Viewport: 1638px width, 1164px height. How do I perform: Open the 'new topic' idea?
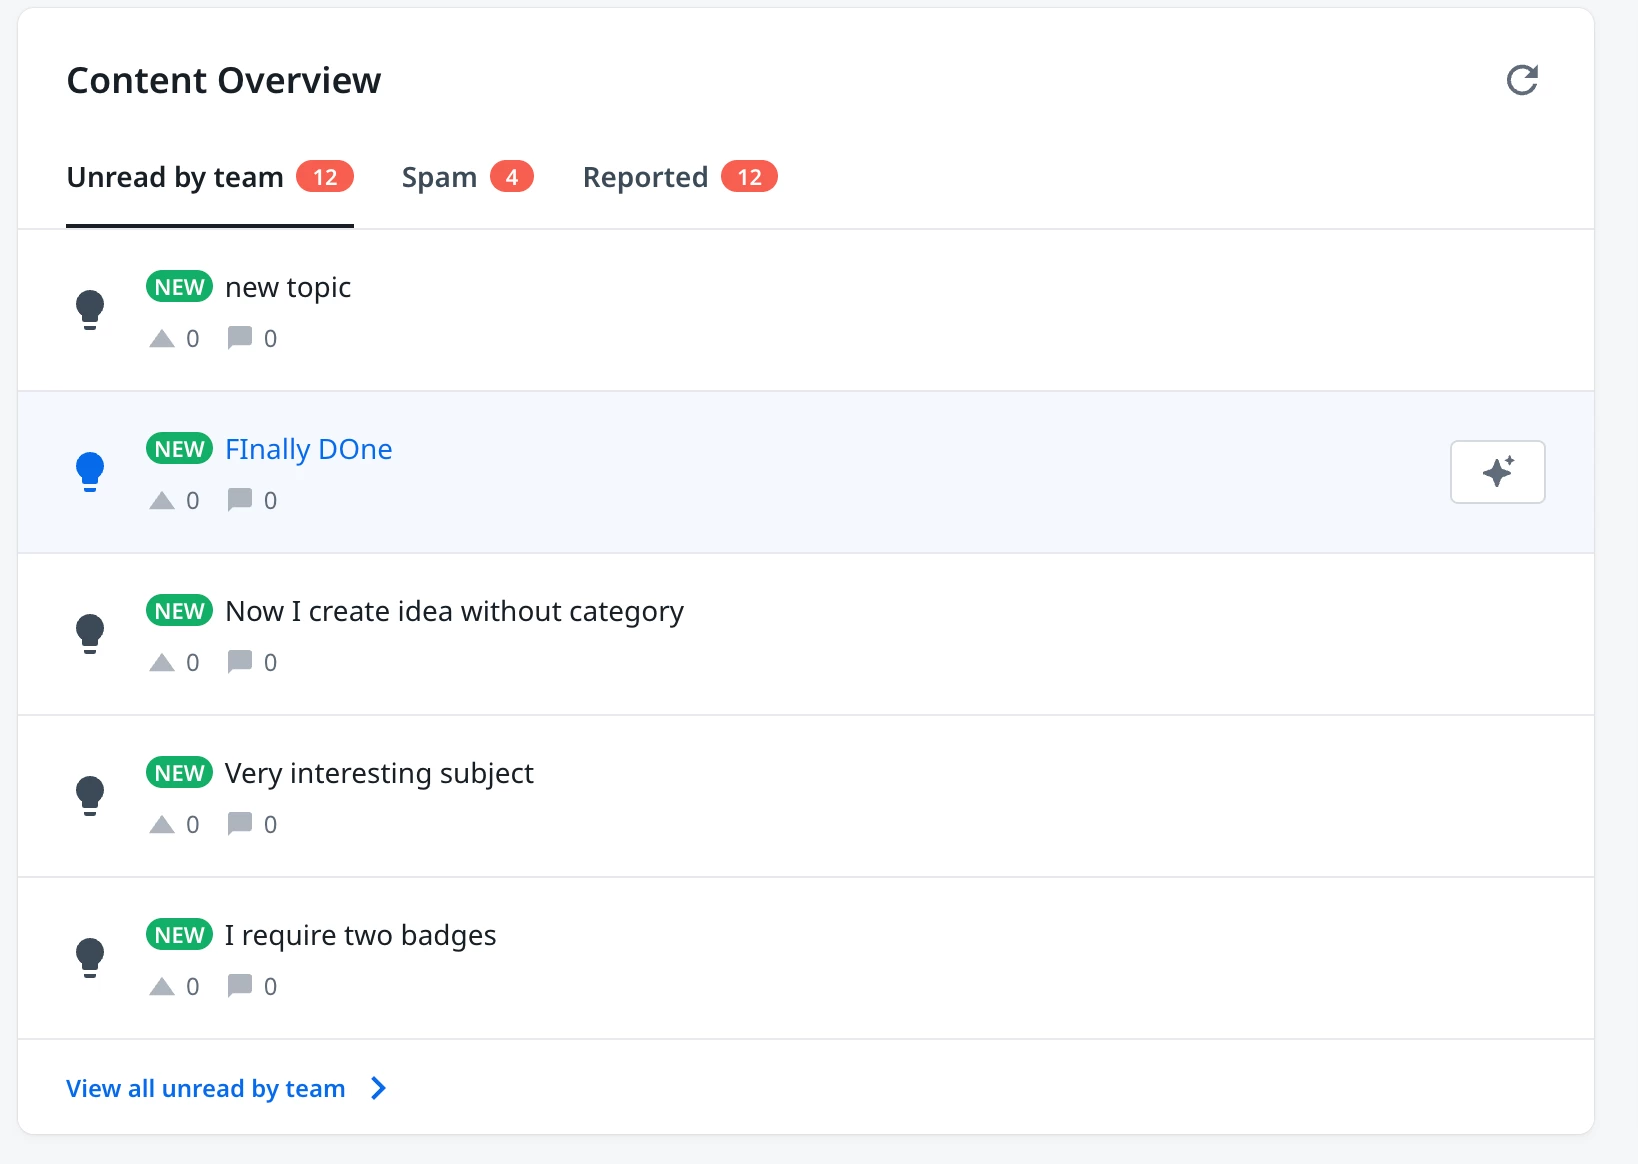[288, 287]
